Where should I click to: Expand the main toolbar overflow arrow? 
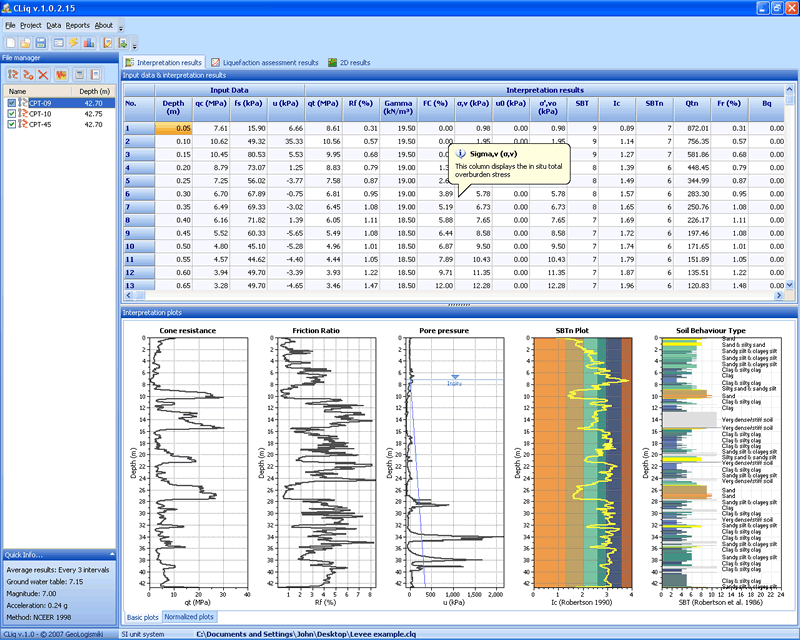[135, 45]
